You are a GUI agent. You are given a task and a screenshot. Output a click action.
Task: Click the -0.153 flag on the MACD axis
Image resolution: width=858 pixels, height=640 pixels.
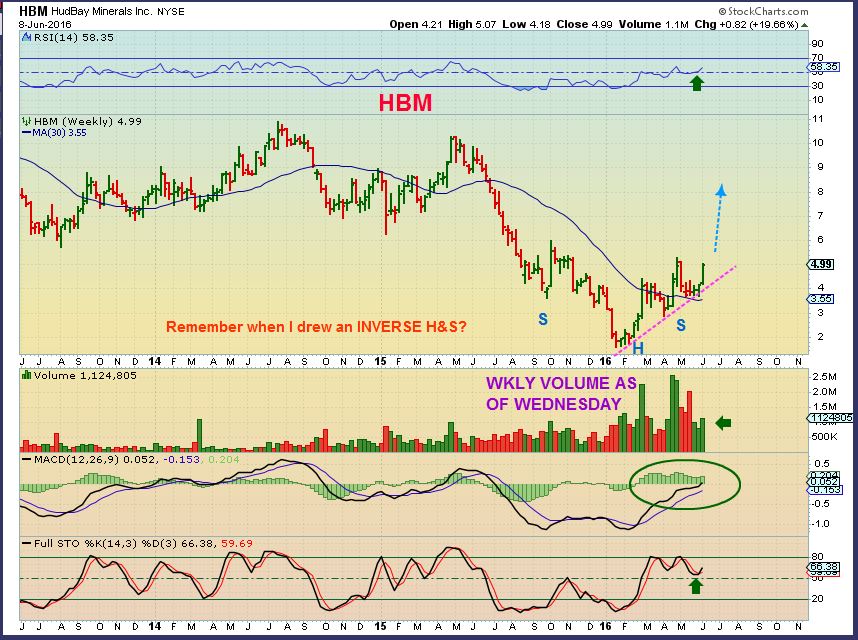pos(824,490)
